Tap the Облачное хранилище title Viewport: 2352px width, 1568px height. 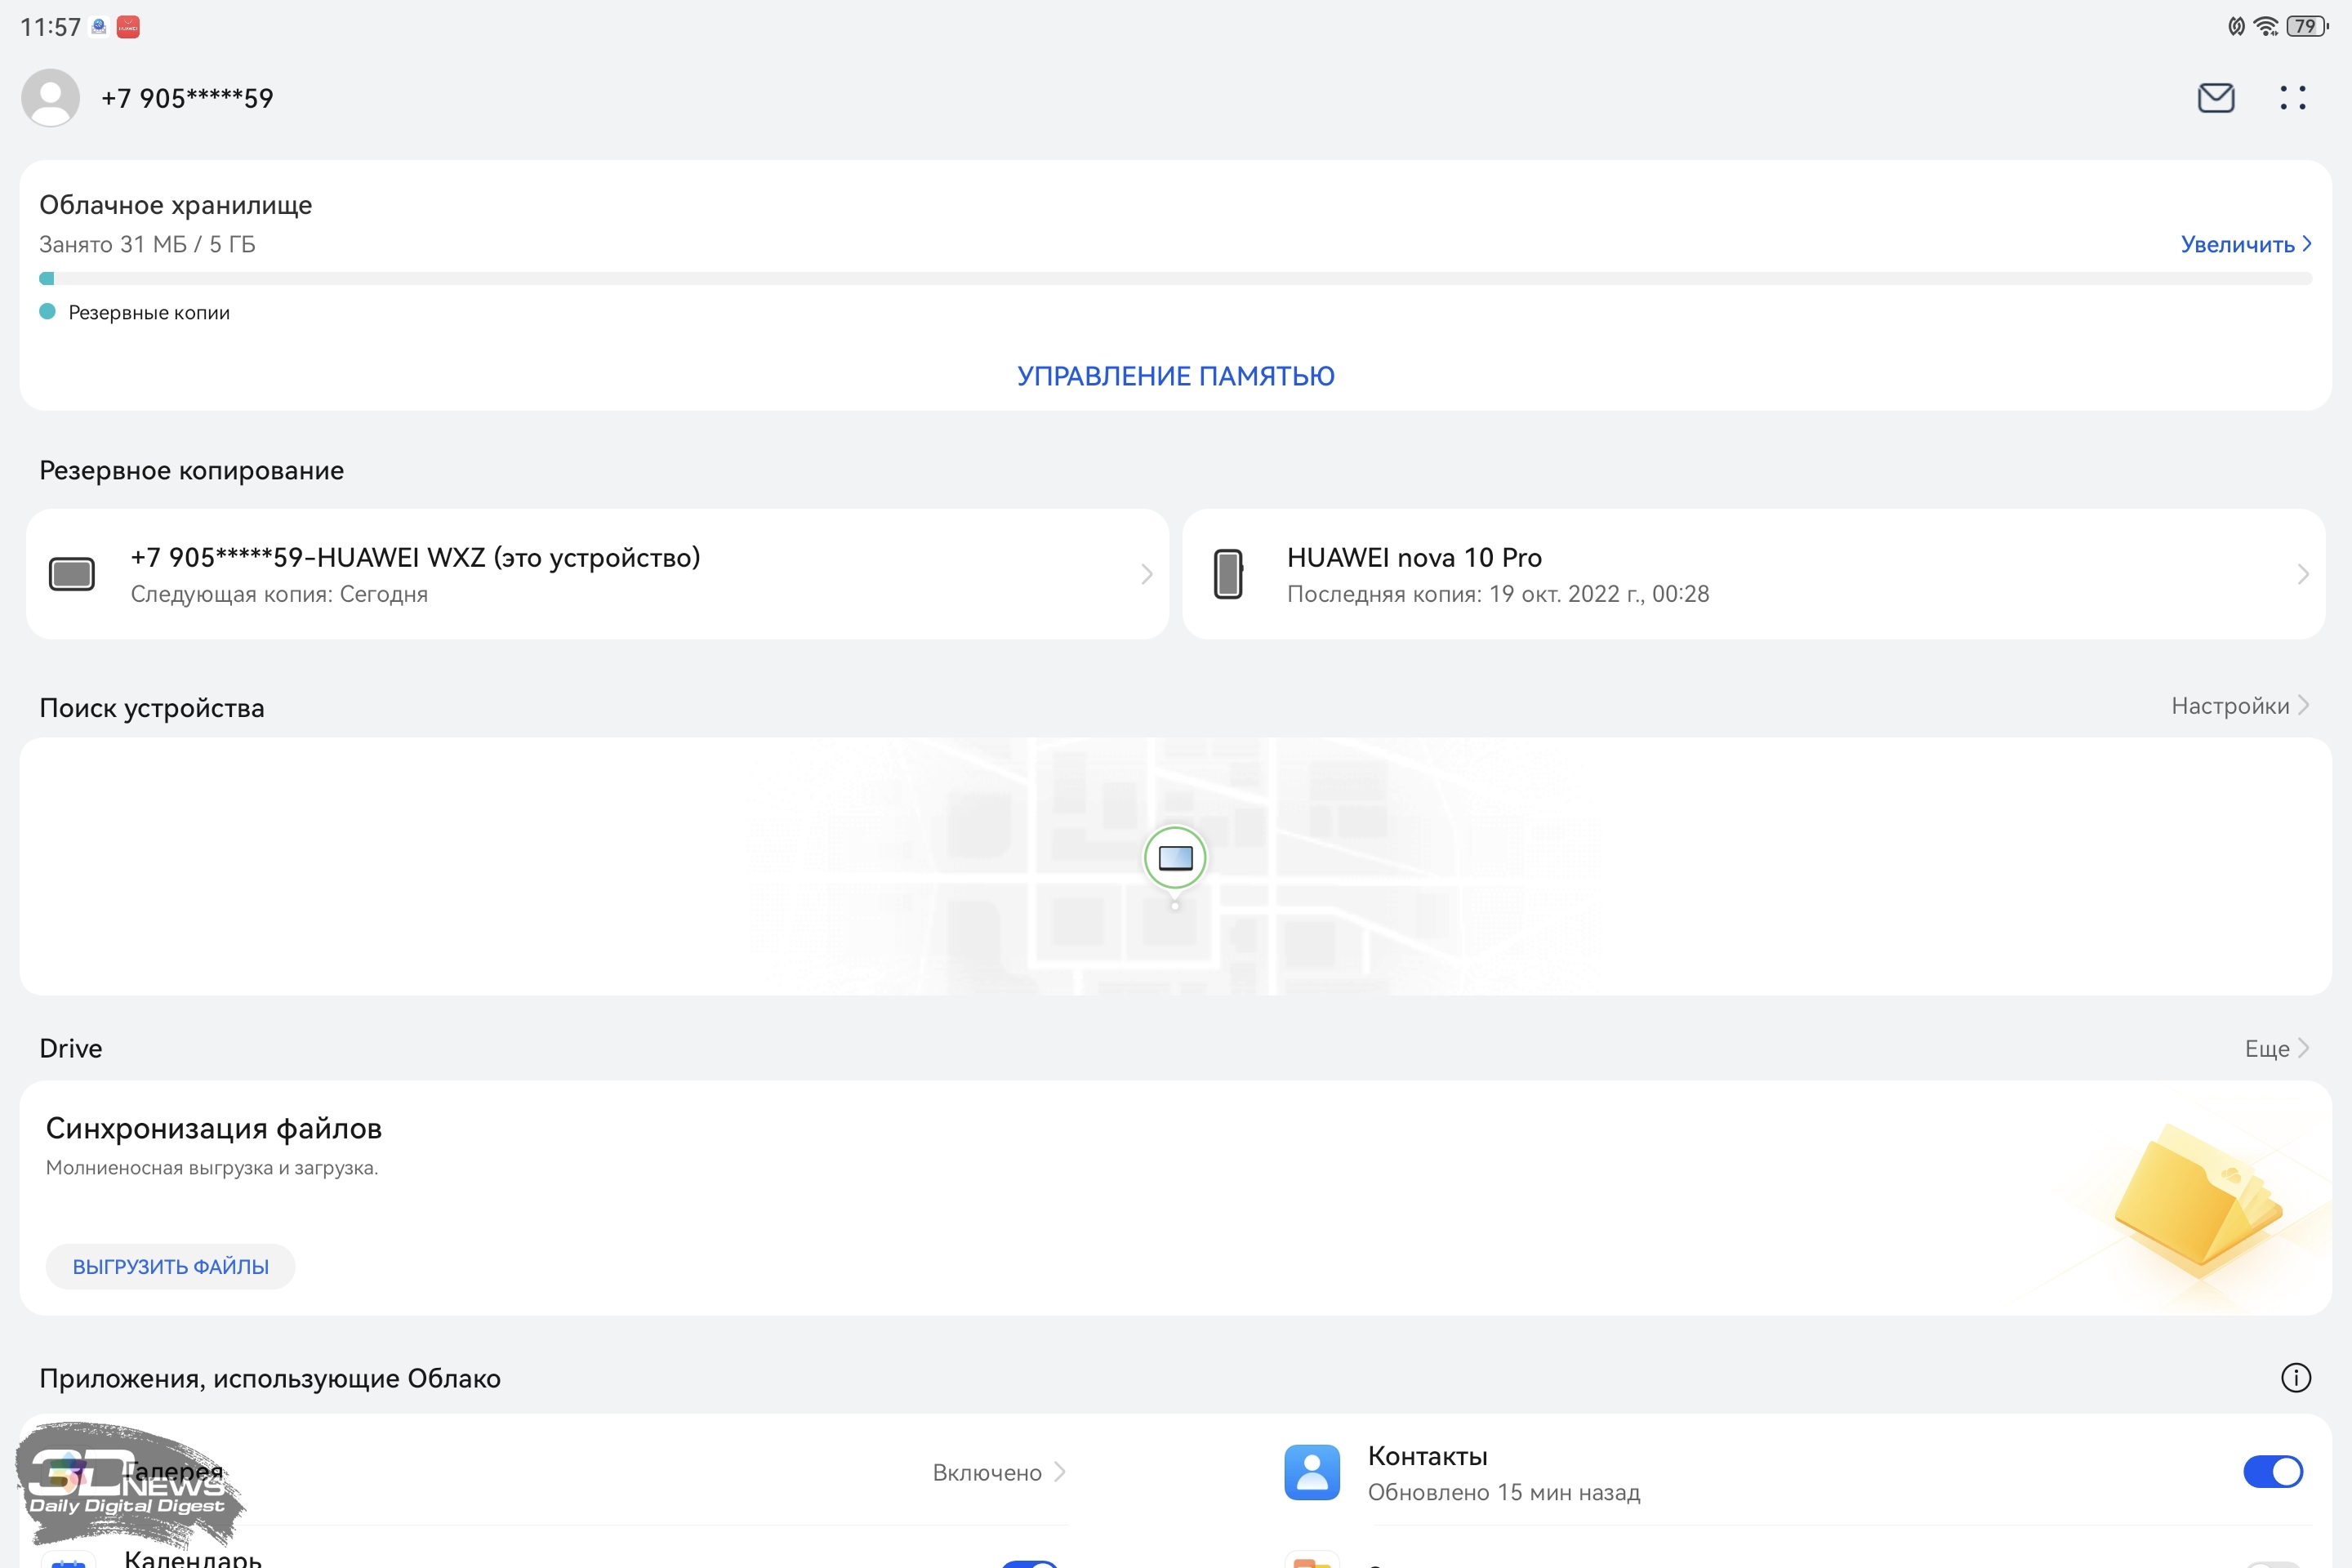[176, 205]
